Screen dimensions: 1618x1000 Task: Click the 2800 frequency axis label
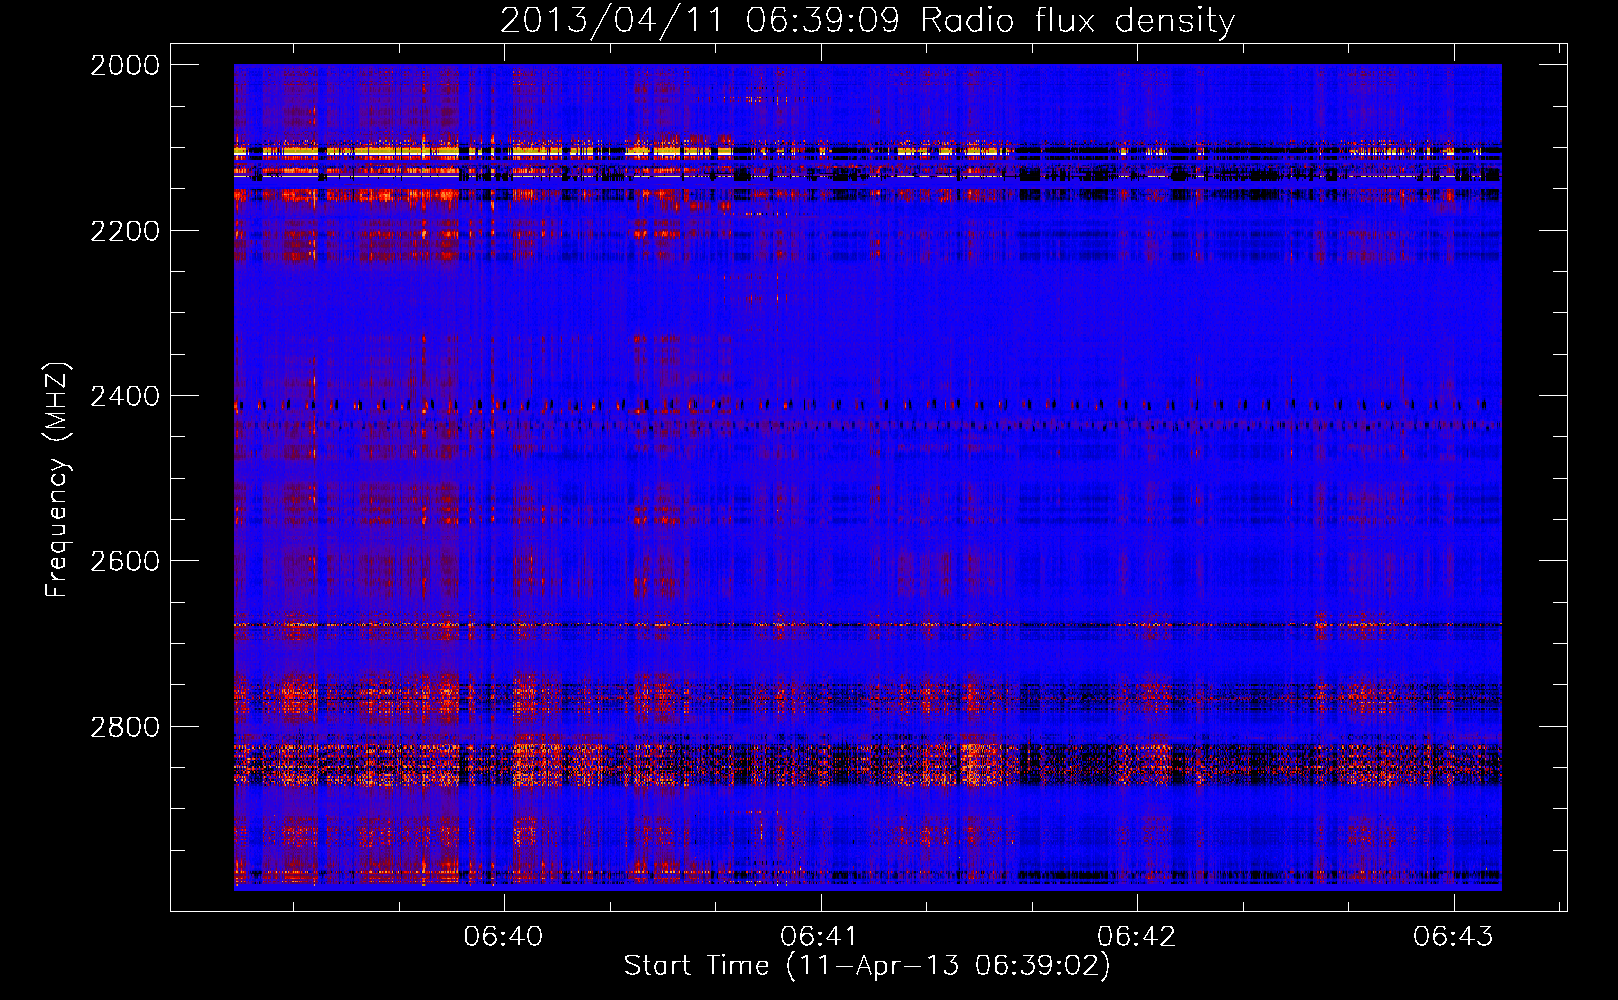(125, 727)
